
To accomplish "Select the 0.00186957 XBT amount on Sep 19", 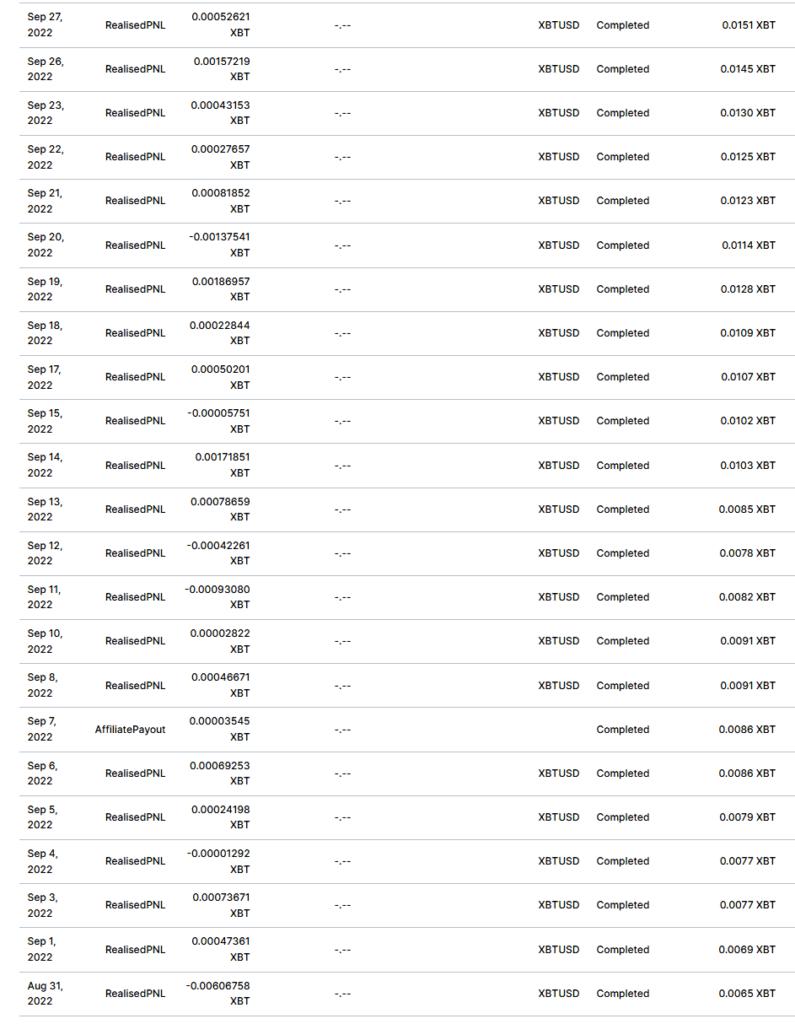I will 221,289.
